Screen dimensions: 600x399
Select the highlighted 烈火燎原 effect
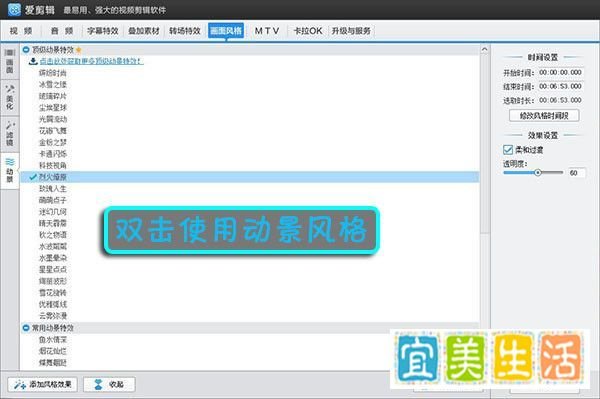[249, 177]
